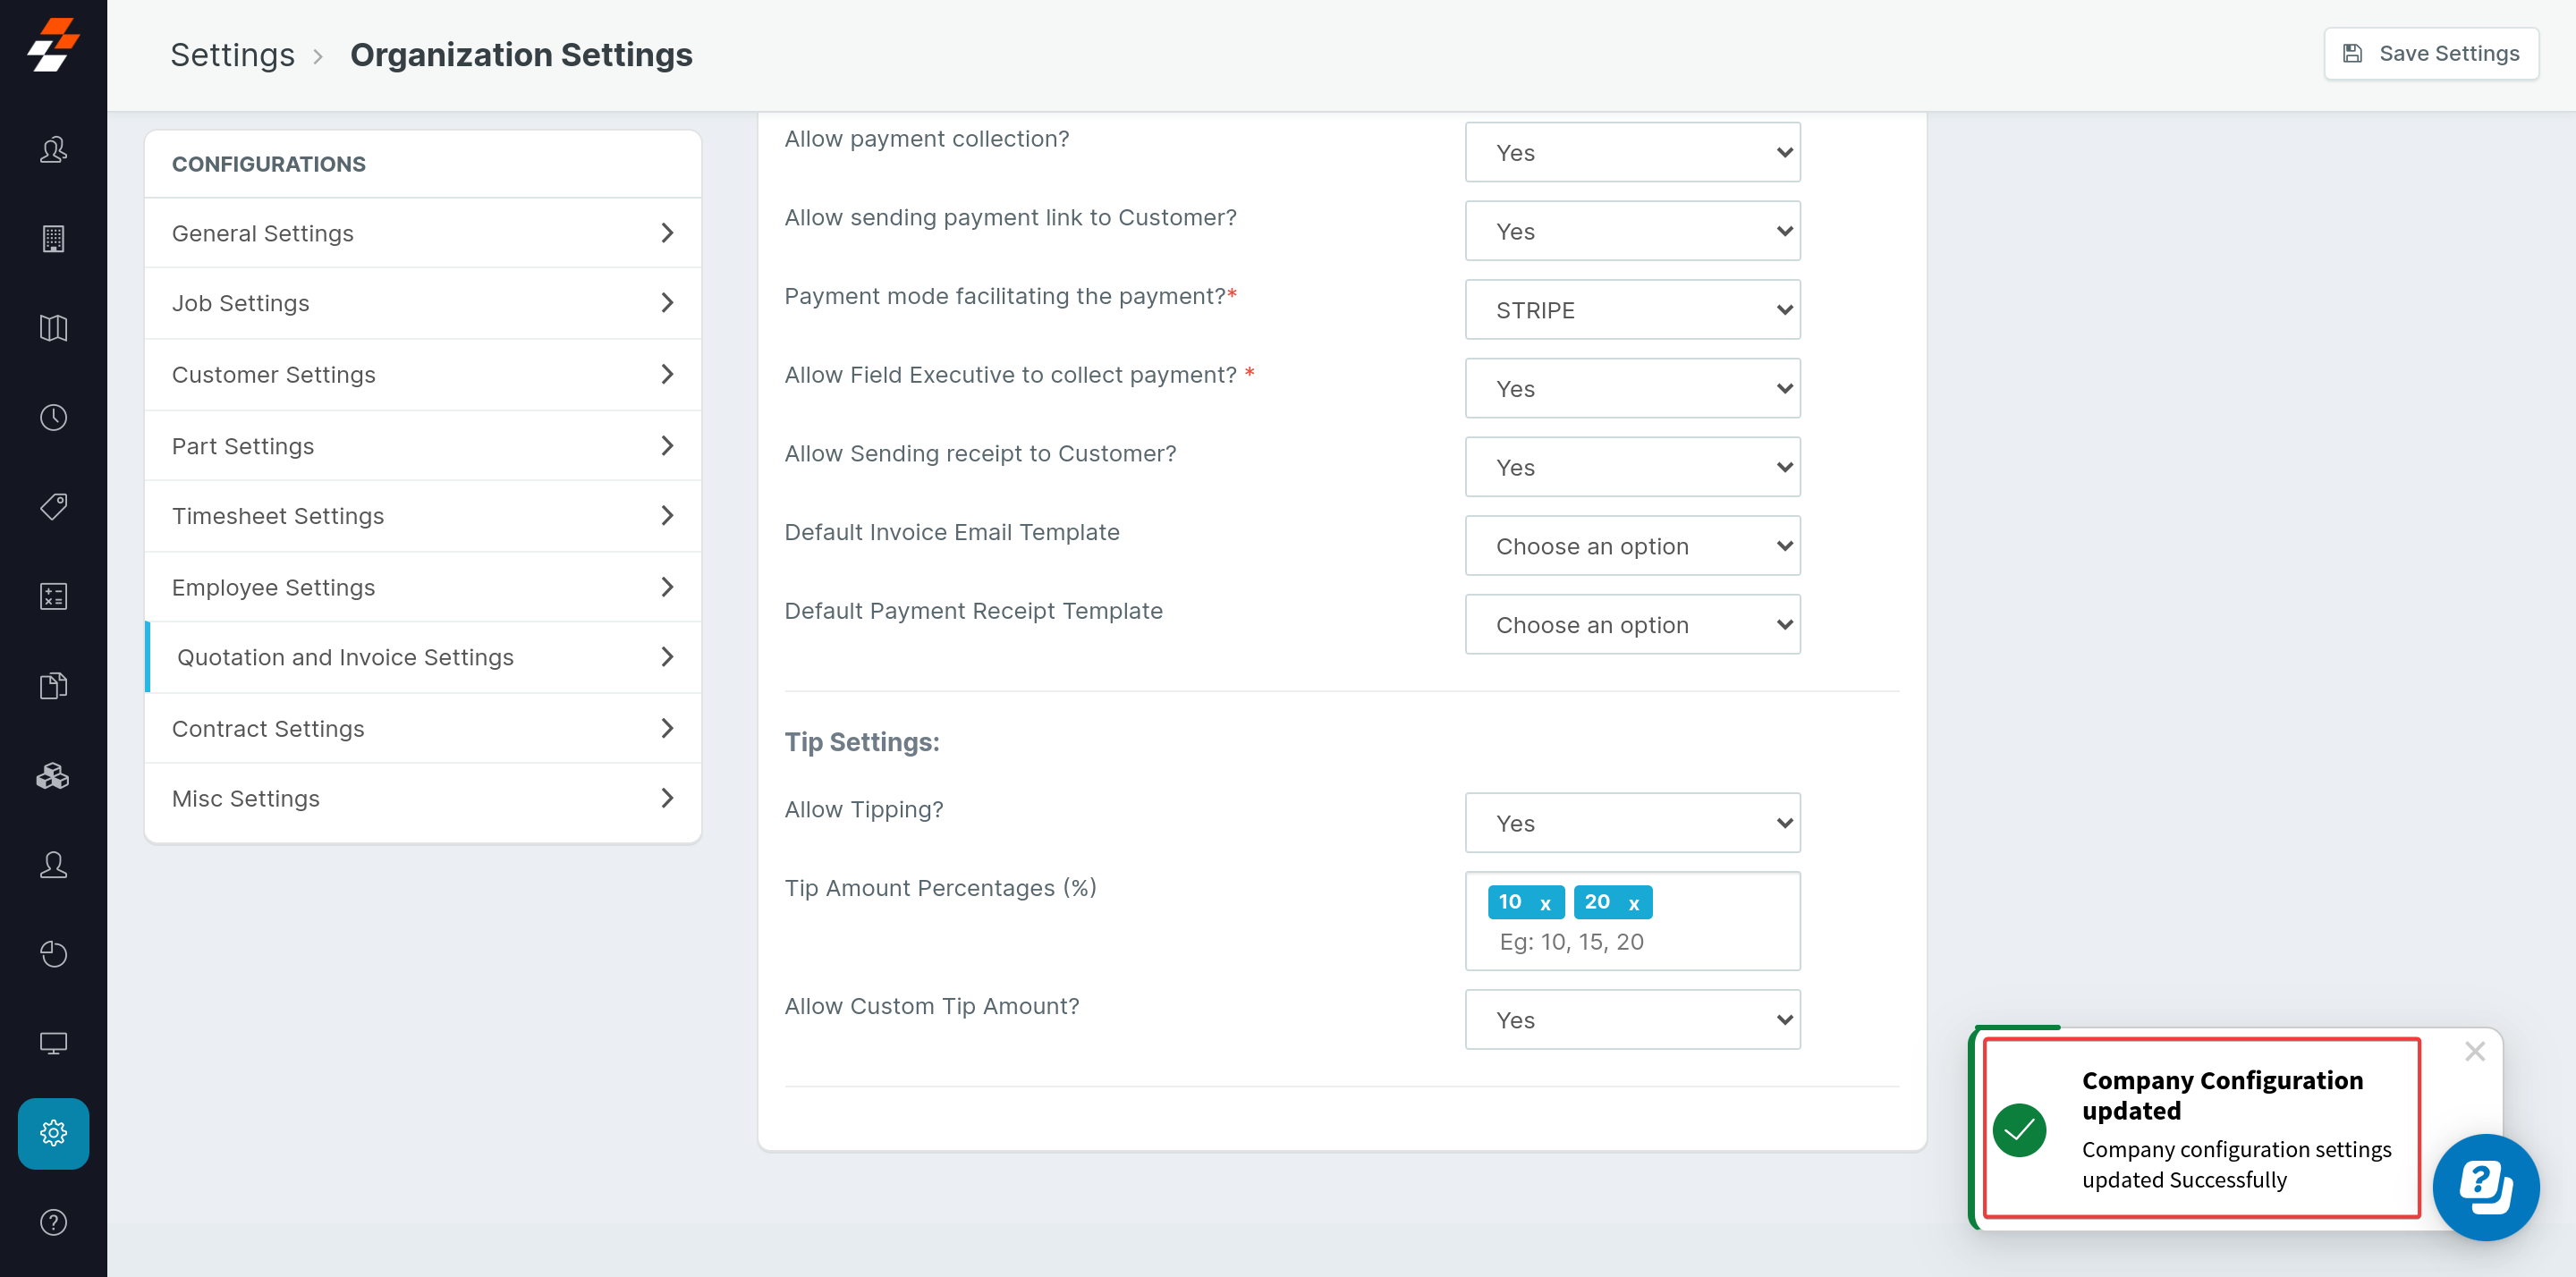Image resolution: width=2576 pixels, height=1277 pixels.
Task: Open Allow Custom Tip Amount dropdown
Action: tap(1632, 1020)
